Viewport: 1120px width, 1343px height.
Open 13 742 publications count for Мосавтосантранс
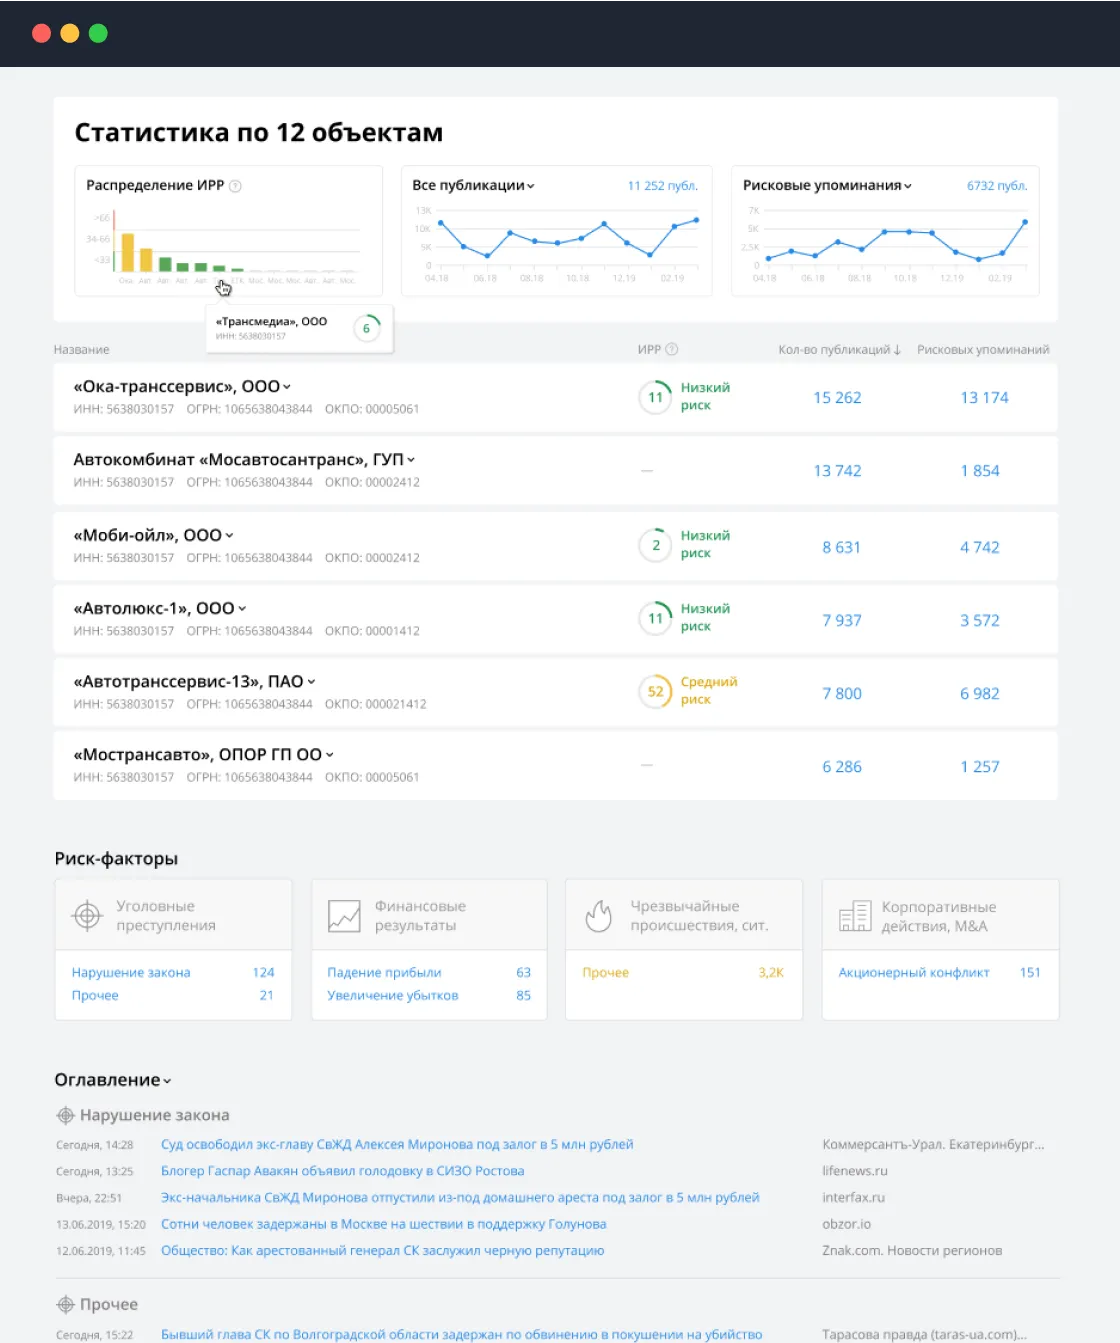pos(837,470)
